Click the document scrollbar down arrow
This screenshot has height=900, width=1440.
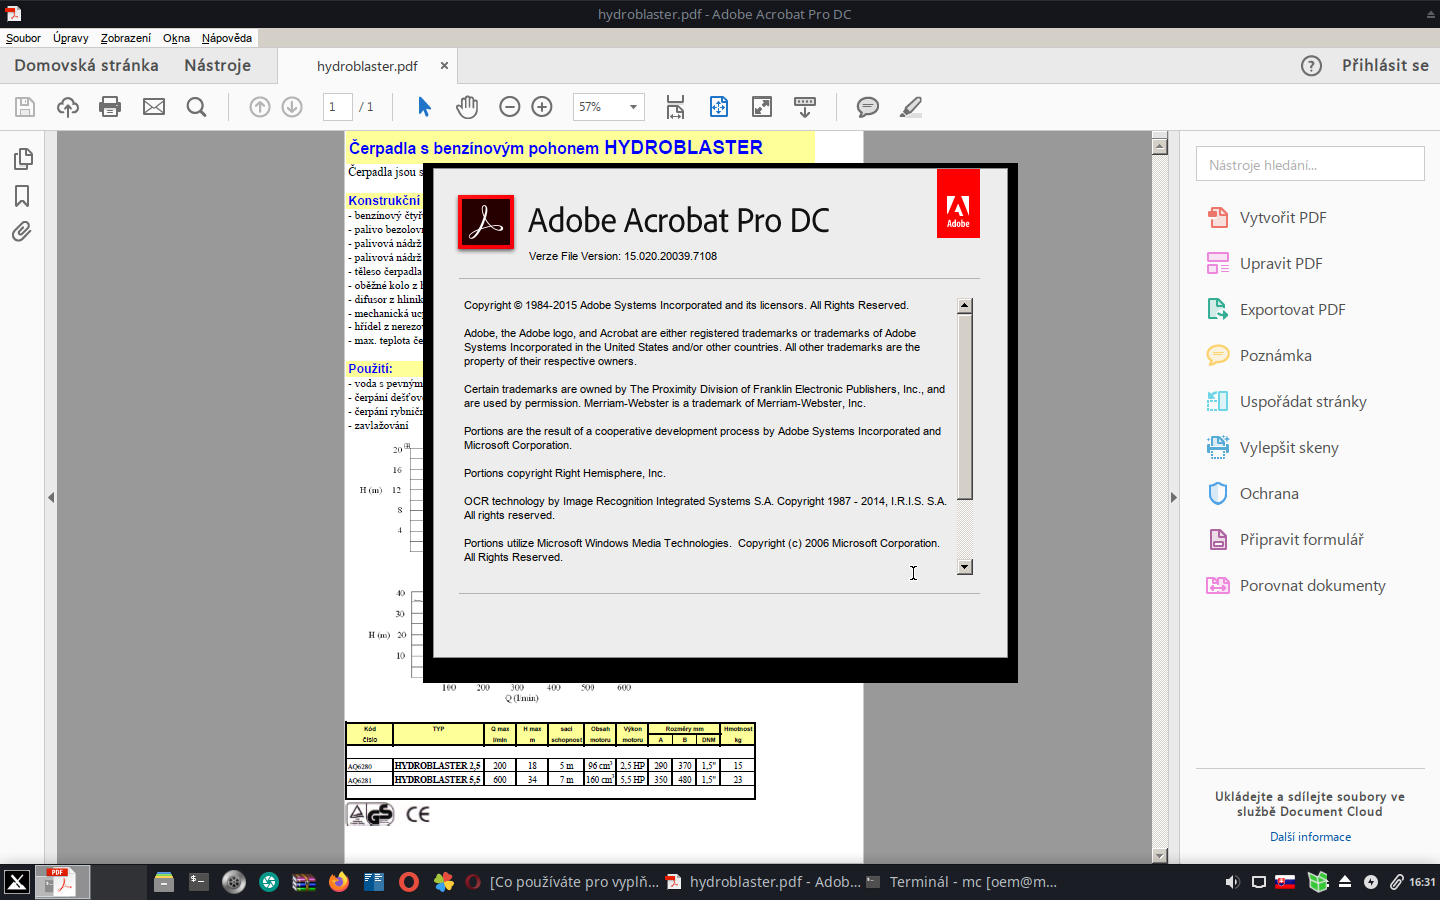point(1160,856)
